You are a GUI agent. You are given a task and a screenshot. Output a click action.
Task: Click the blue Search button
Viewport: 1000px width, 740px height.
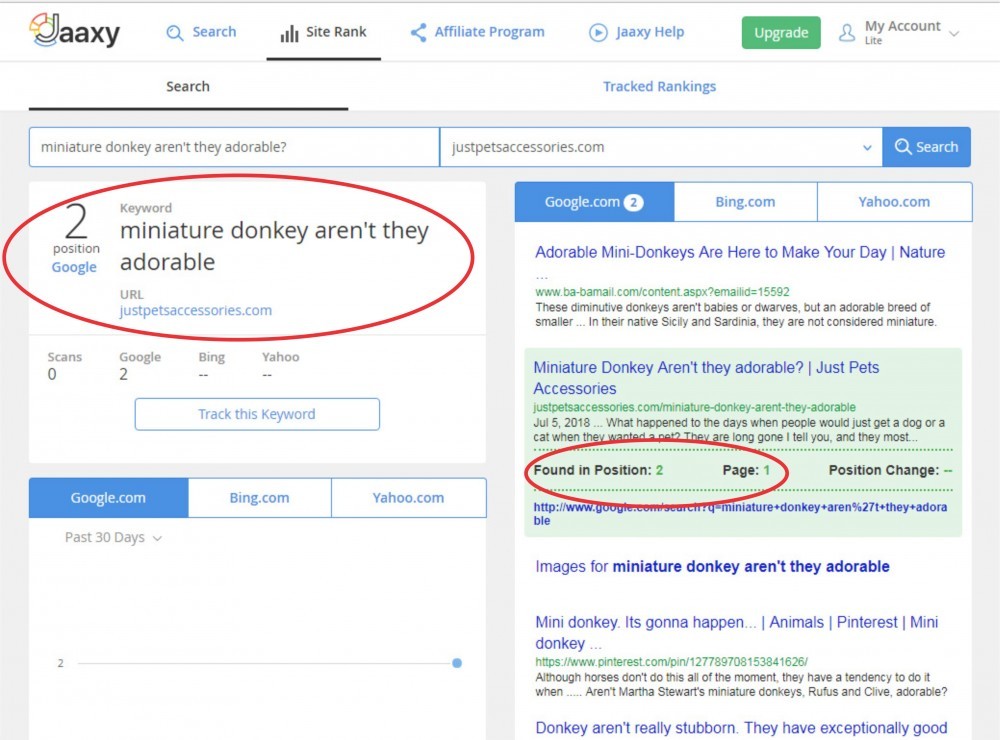pyautogui.click(x=927, y=147)
